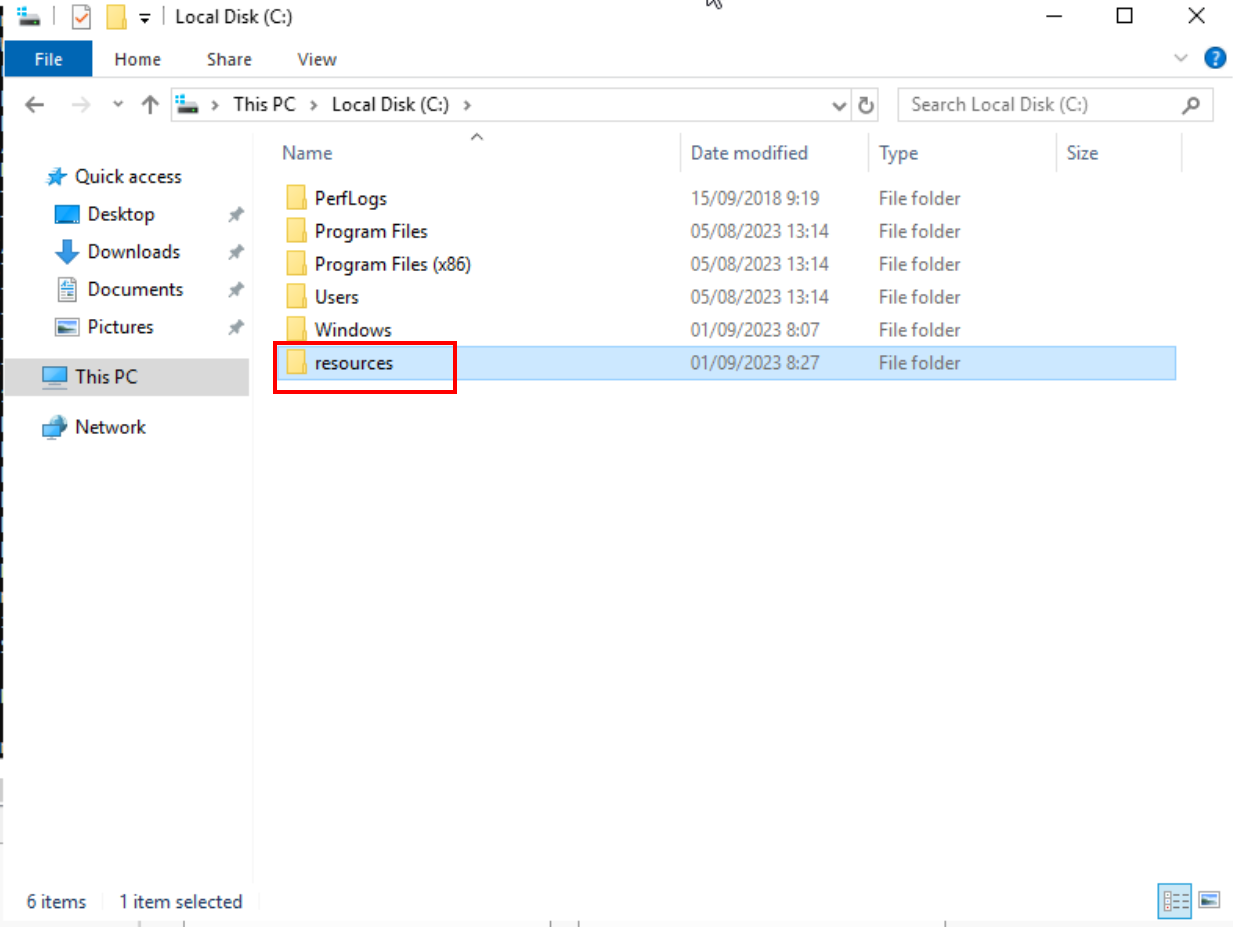Click the Back navigation arrow

click(x=34, y=105)
